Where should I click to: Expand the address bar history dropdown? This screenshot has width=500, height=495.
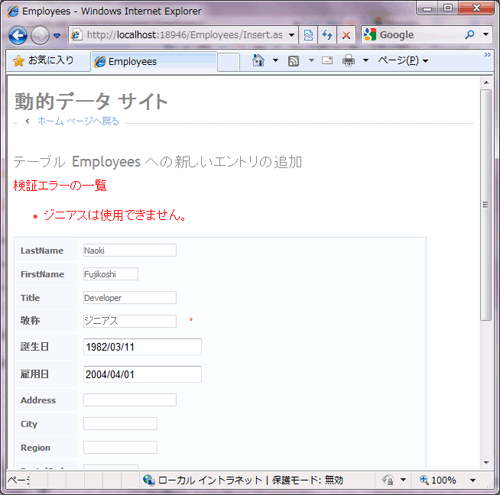coord(292,35)
